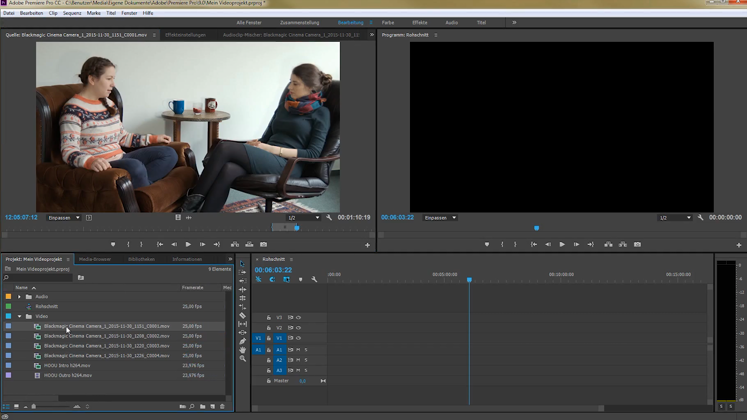Play the clip in the source monitor
This screenshot has width=747, height=420.
[x=188, y=244]
